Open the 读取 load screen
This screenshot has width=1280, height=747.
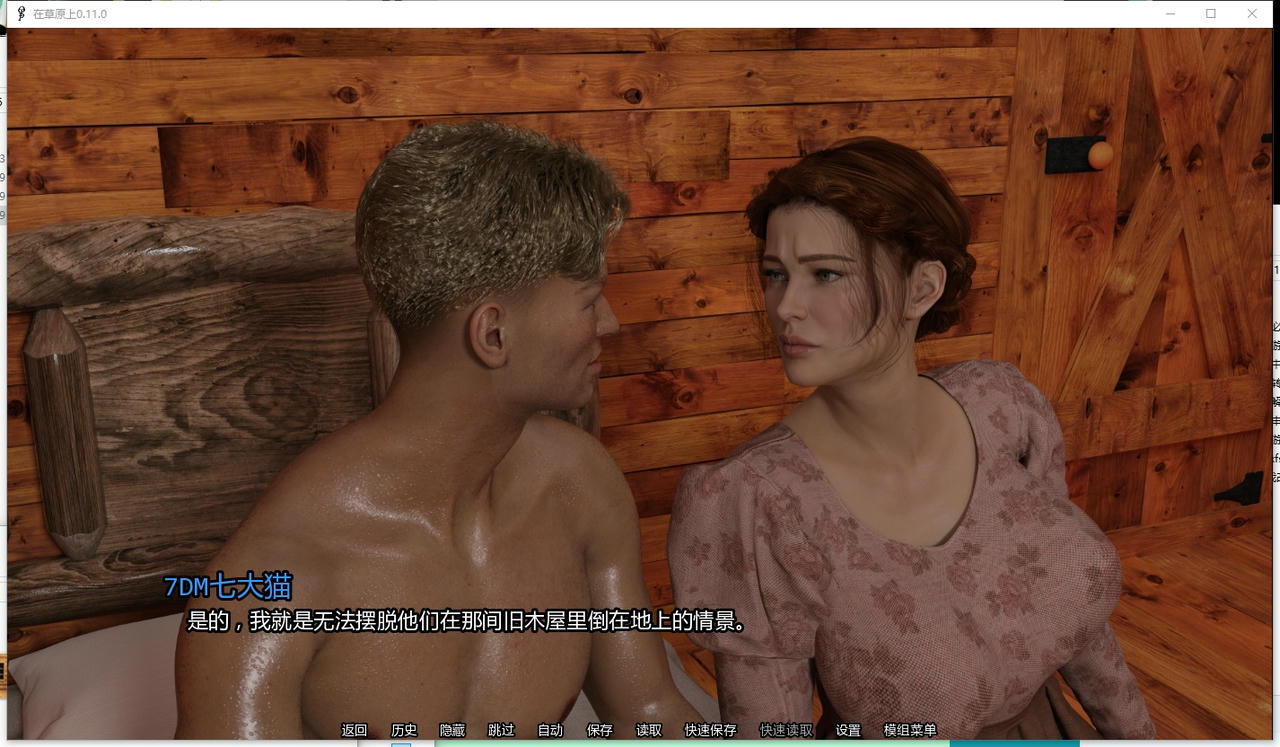coord(648,730)
